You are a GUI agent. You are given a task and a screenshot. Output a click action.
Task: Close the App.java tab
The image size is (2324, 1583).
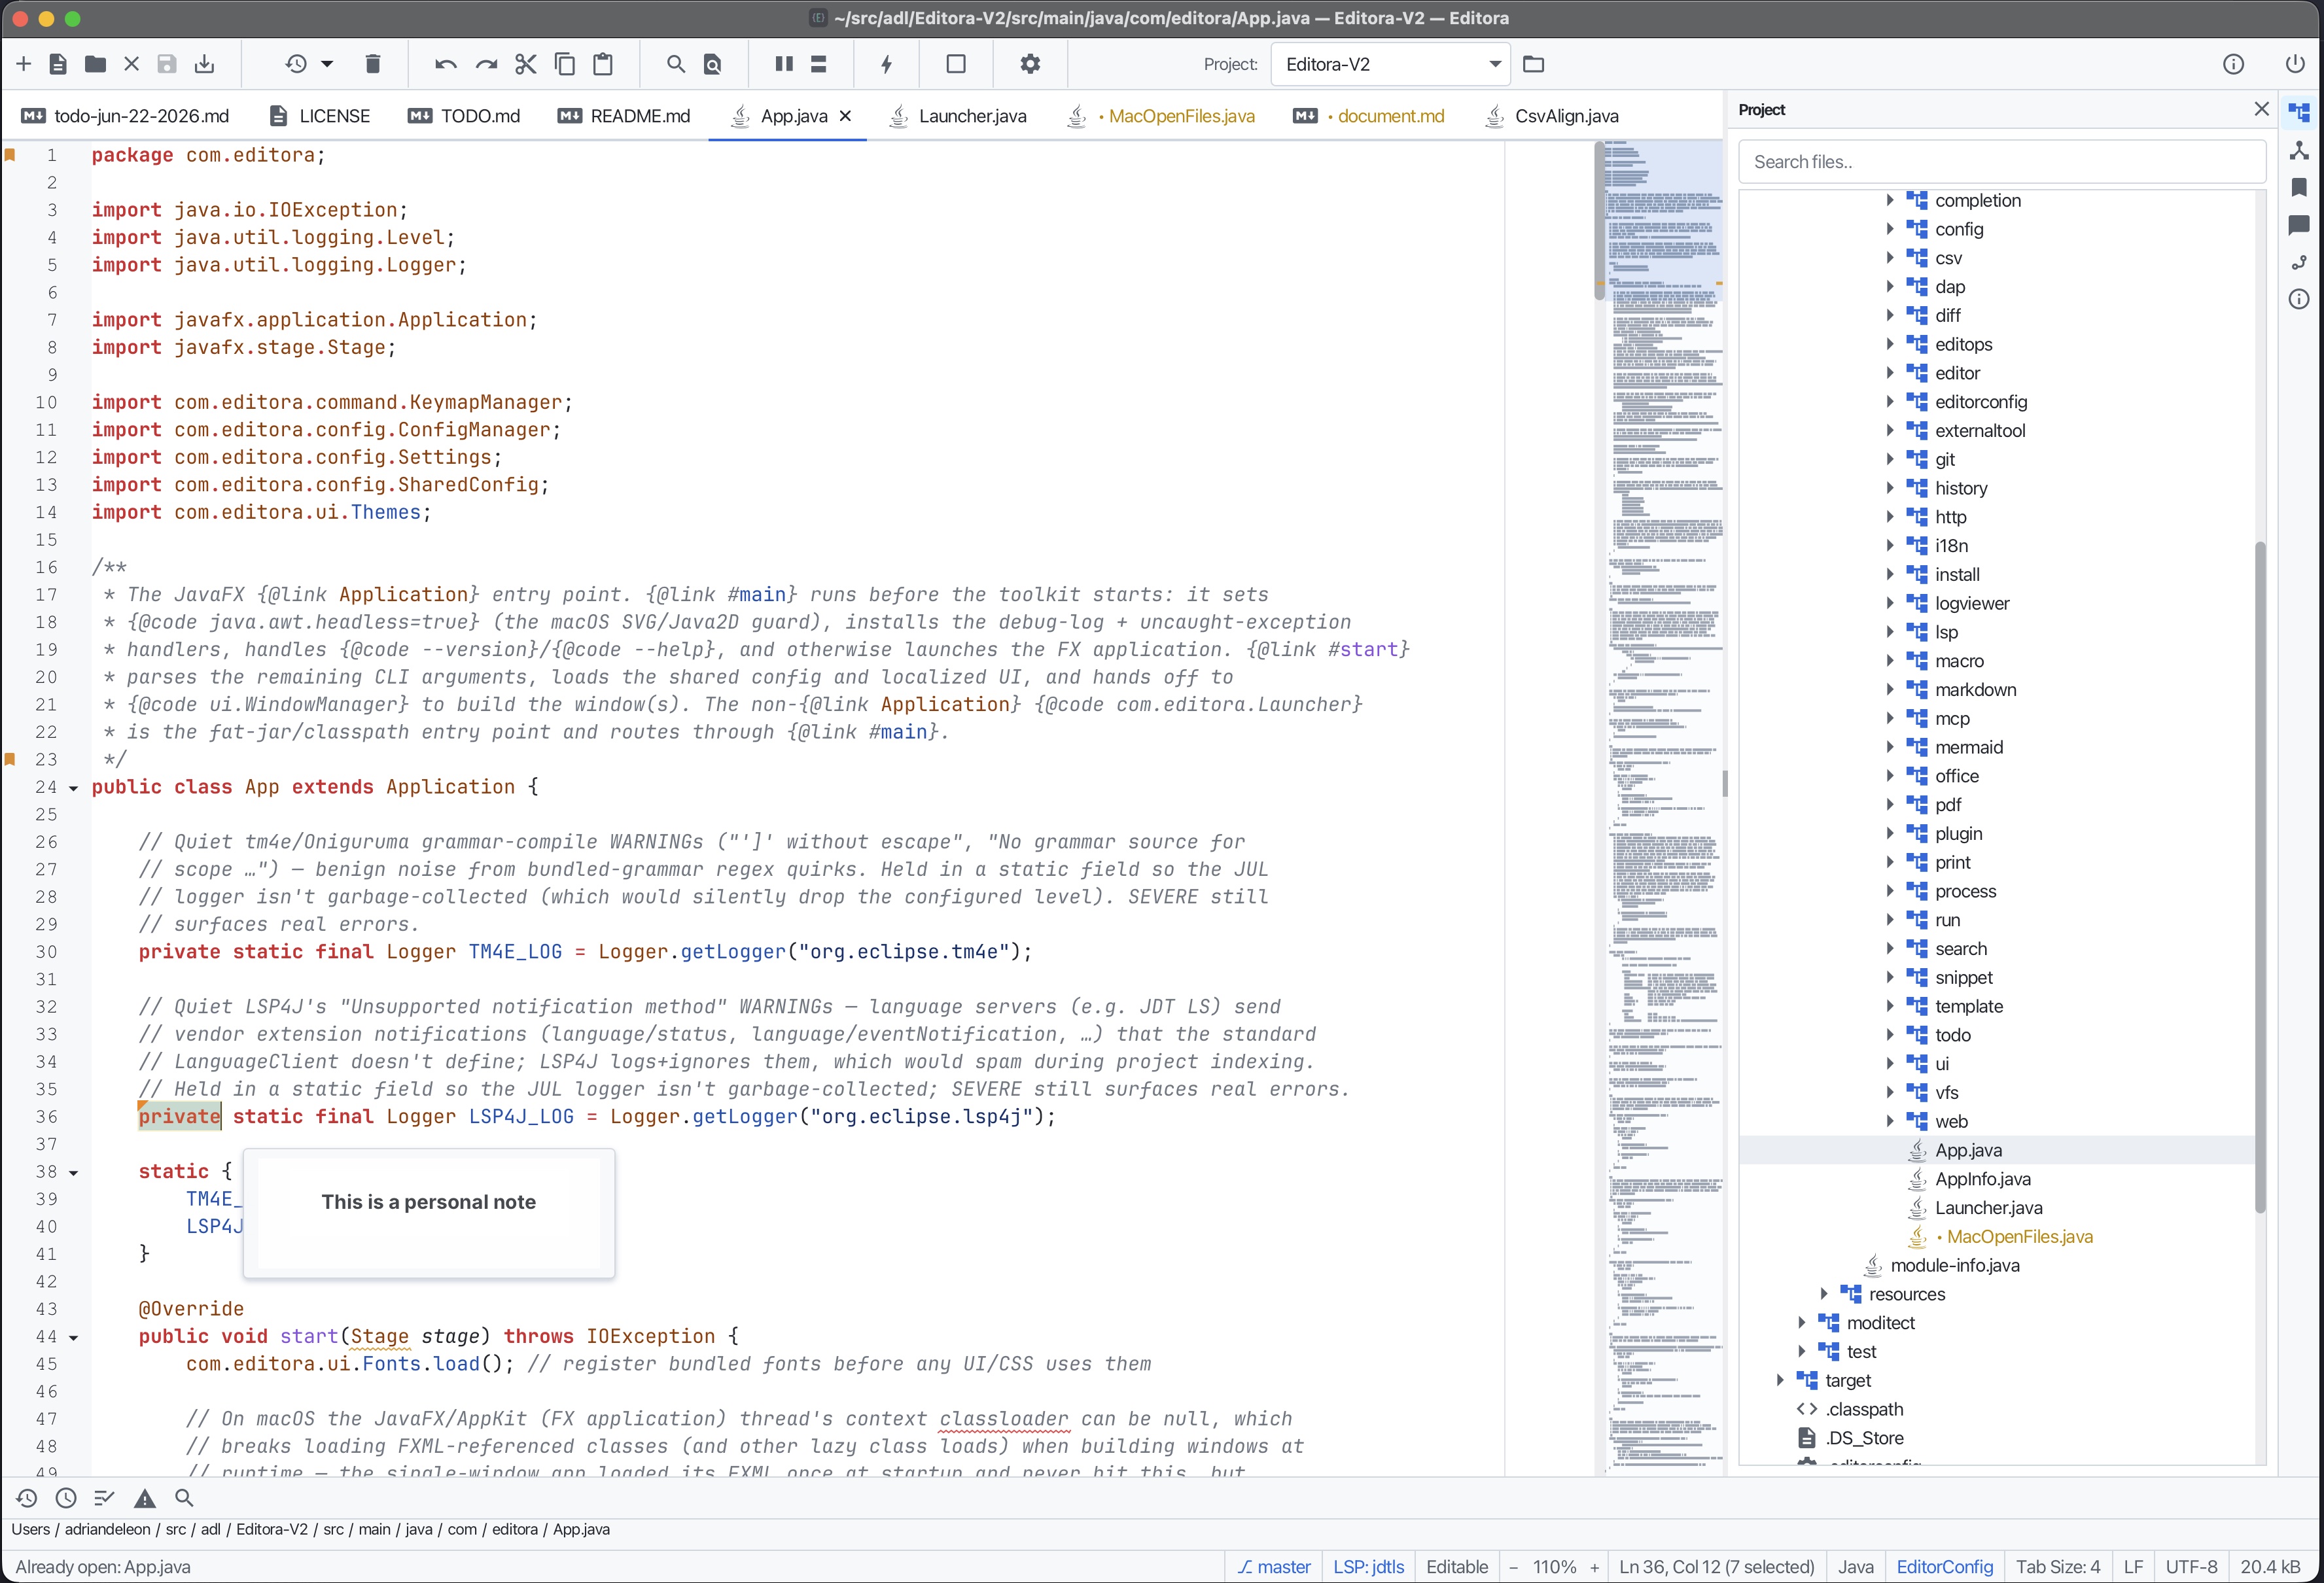pos(846,116)
